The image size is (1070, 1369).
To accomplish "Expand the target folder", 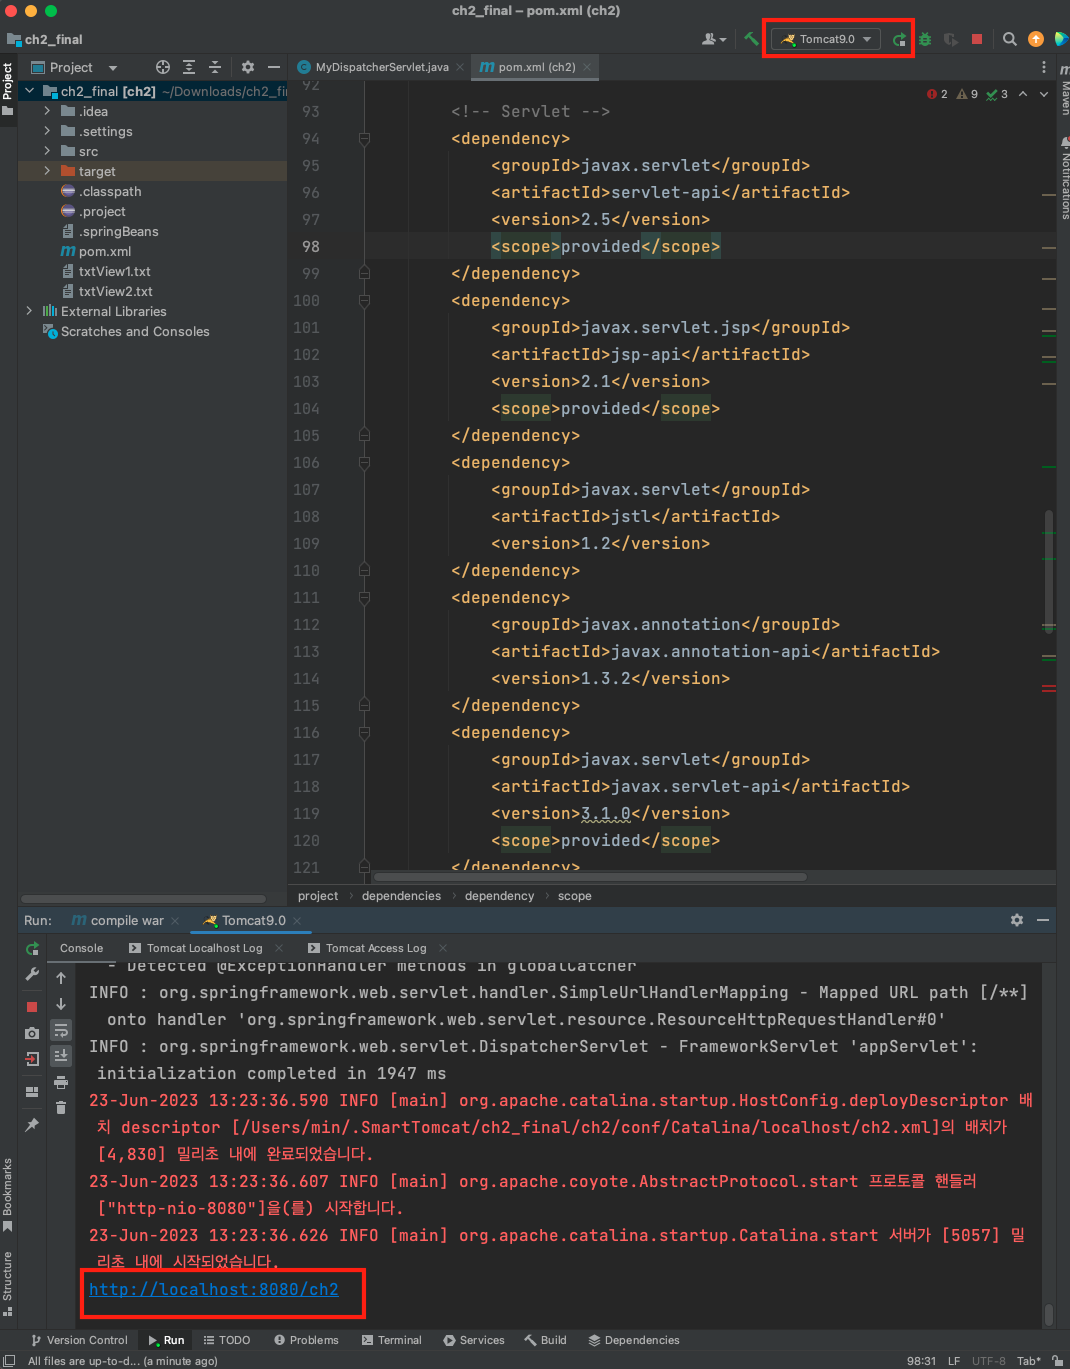I will (47, 171).
